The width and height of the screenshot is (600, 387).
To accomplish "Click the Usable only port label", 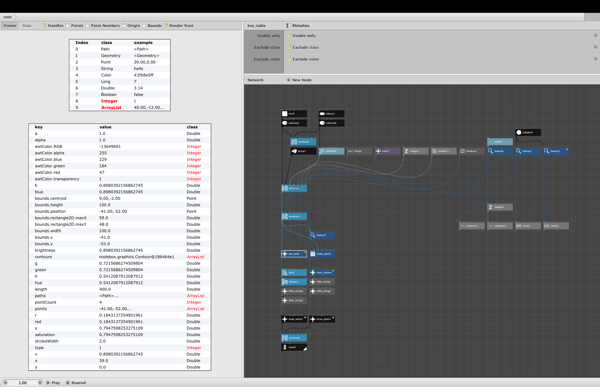I will [x=269, y=36].
